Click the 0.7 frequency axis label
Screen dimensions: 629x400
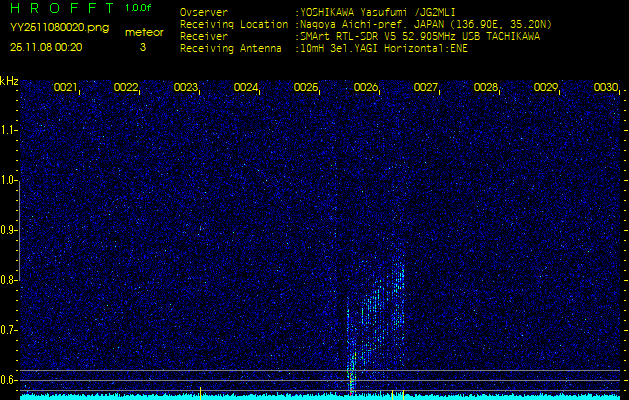coord(8,330)
